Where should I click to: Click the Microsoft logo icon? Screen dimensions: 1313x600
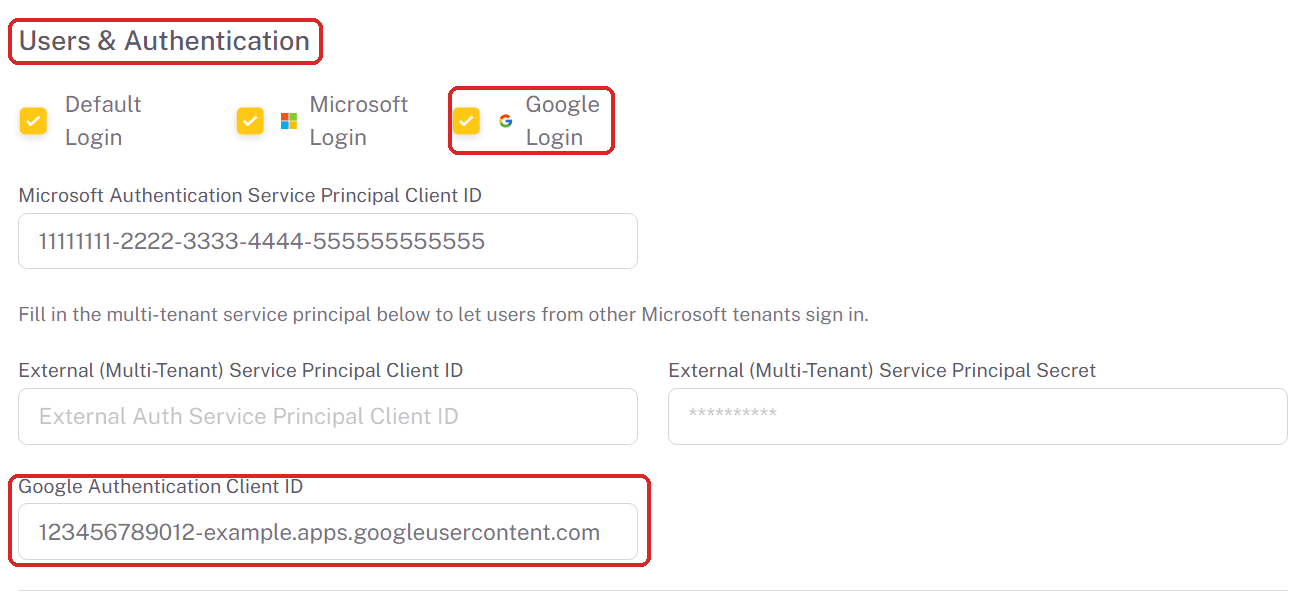coord(289,121)
